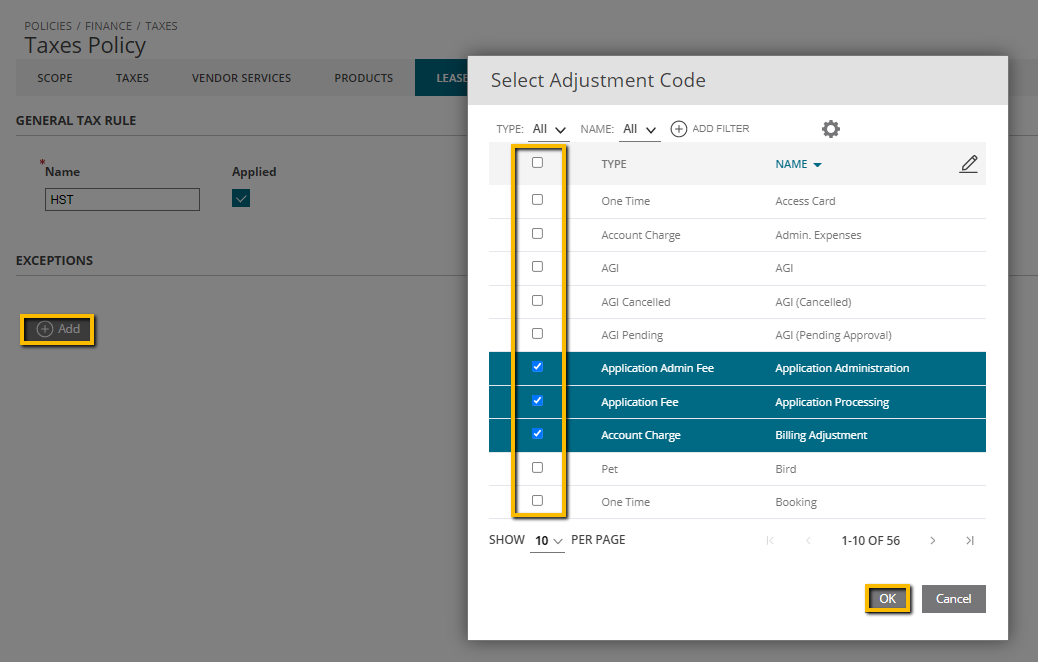Open the Show per page dropdown
The image size is (1038, 662).
[547, 541]
